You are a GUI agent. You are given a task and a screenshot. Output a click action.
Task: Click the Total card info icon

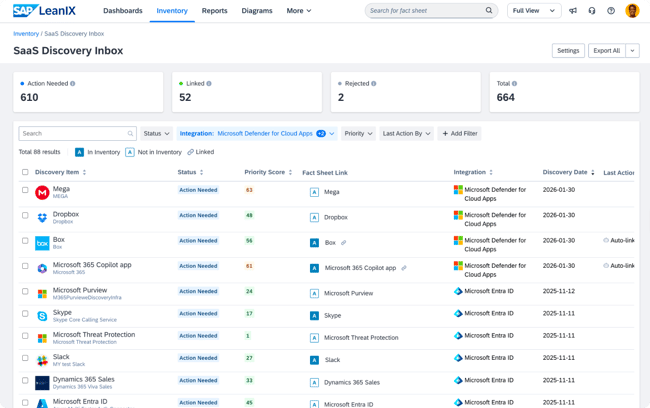tap(514, 83)
